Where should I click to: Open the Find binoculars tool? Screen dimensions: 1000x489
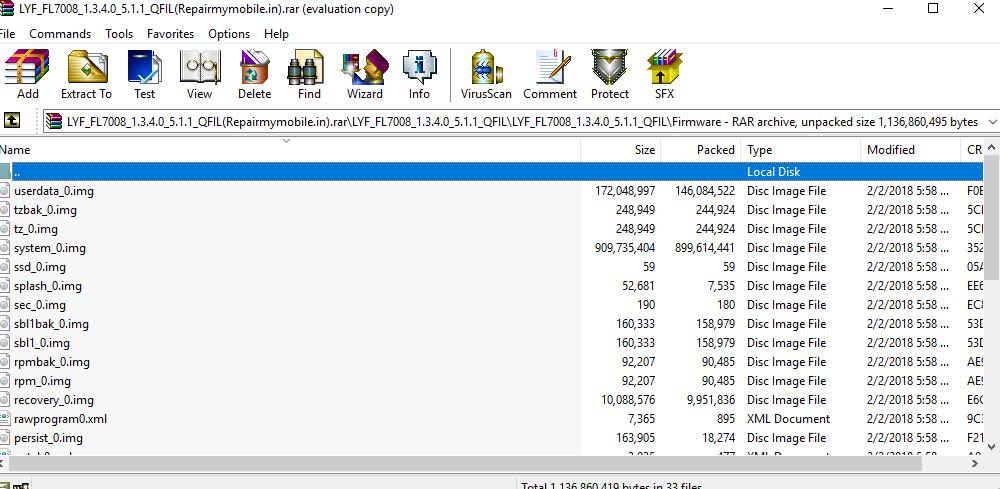pos(309,75)
